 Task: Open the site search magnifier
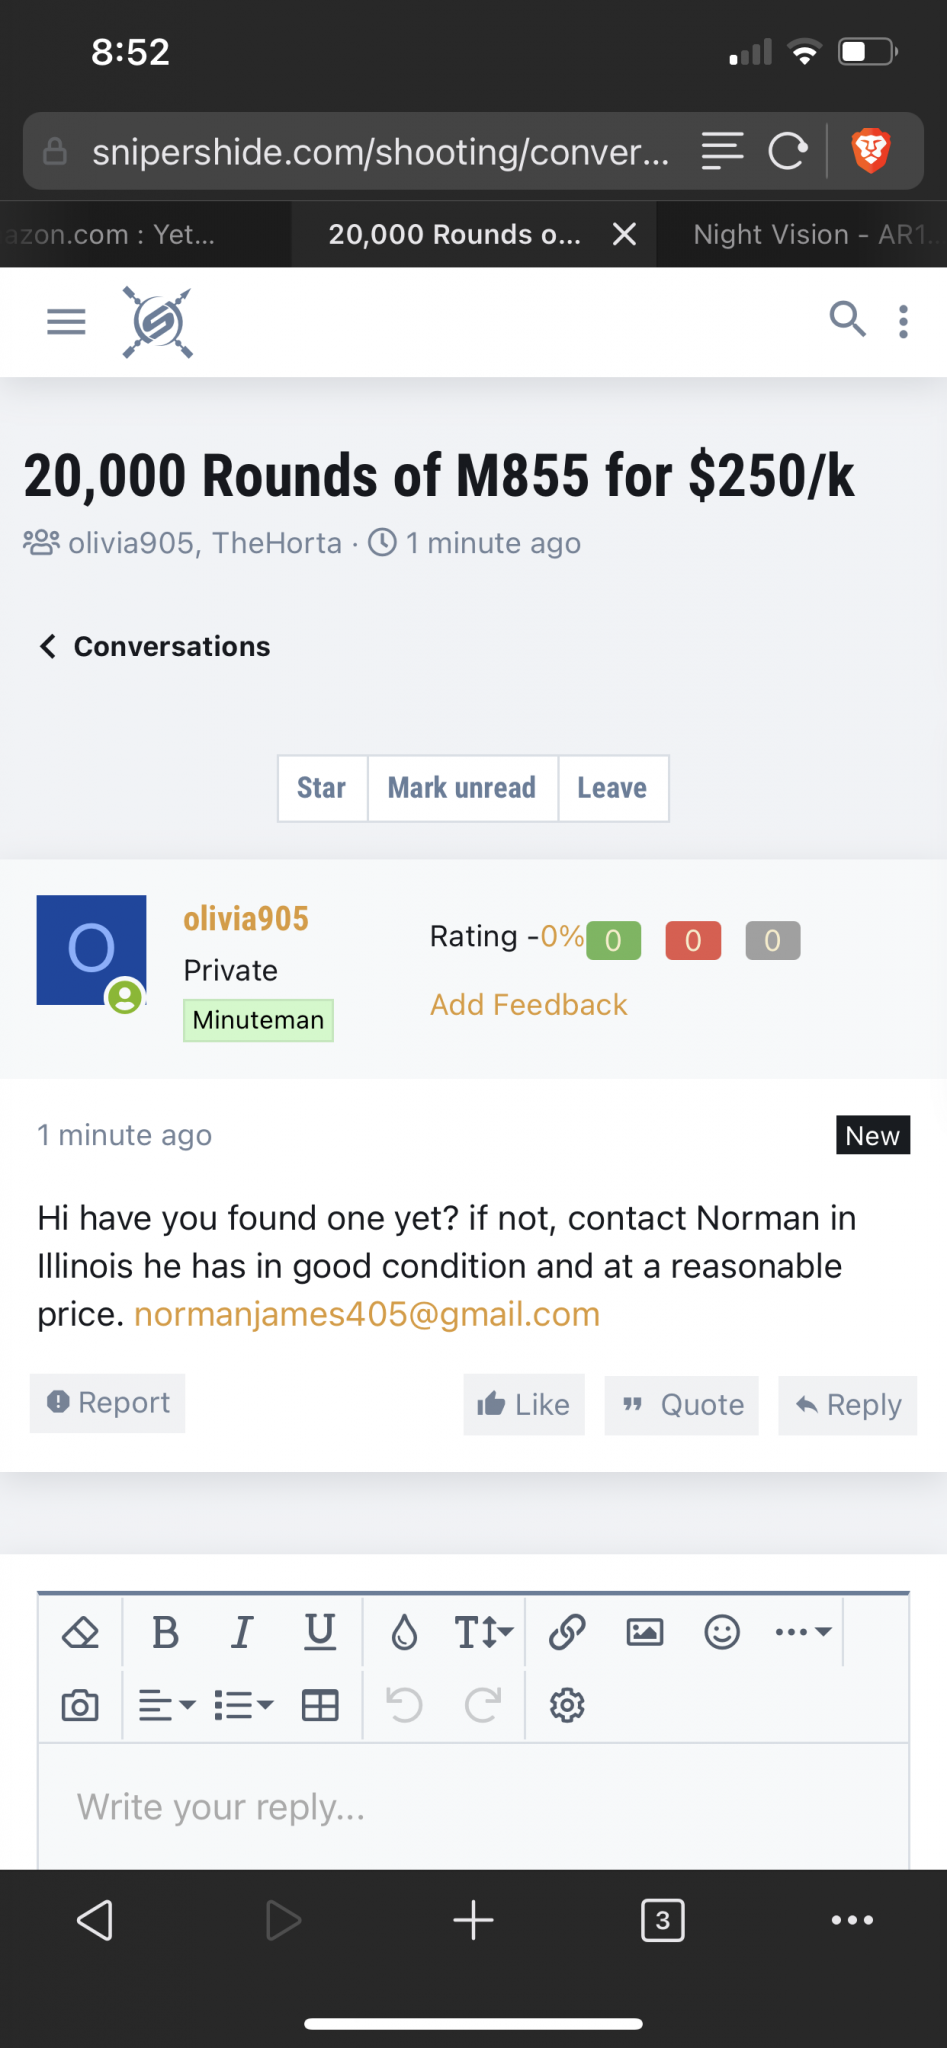(x=847, y=320)
